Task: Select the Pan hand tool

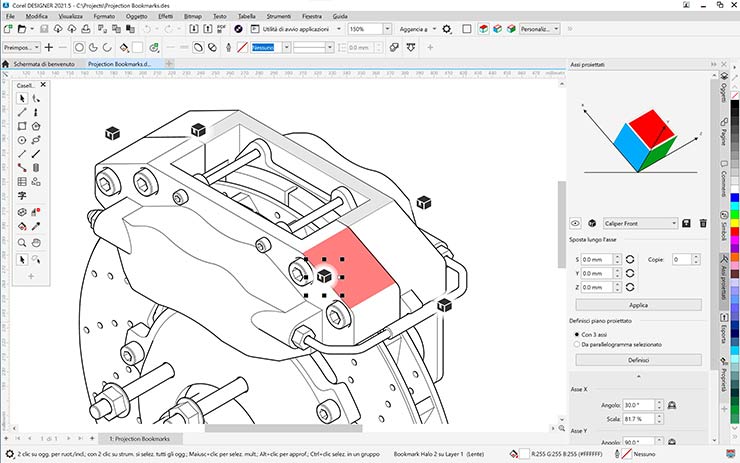Action: tap(37, 242)
